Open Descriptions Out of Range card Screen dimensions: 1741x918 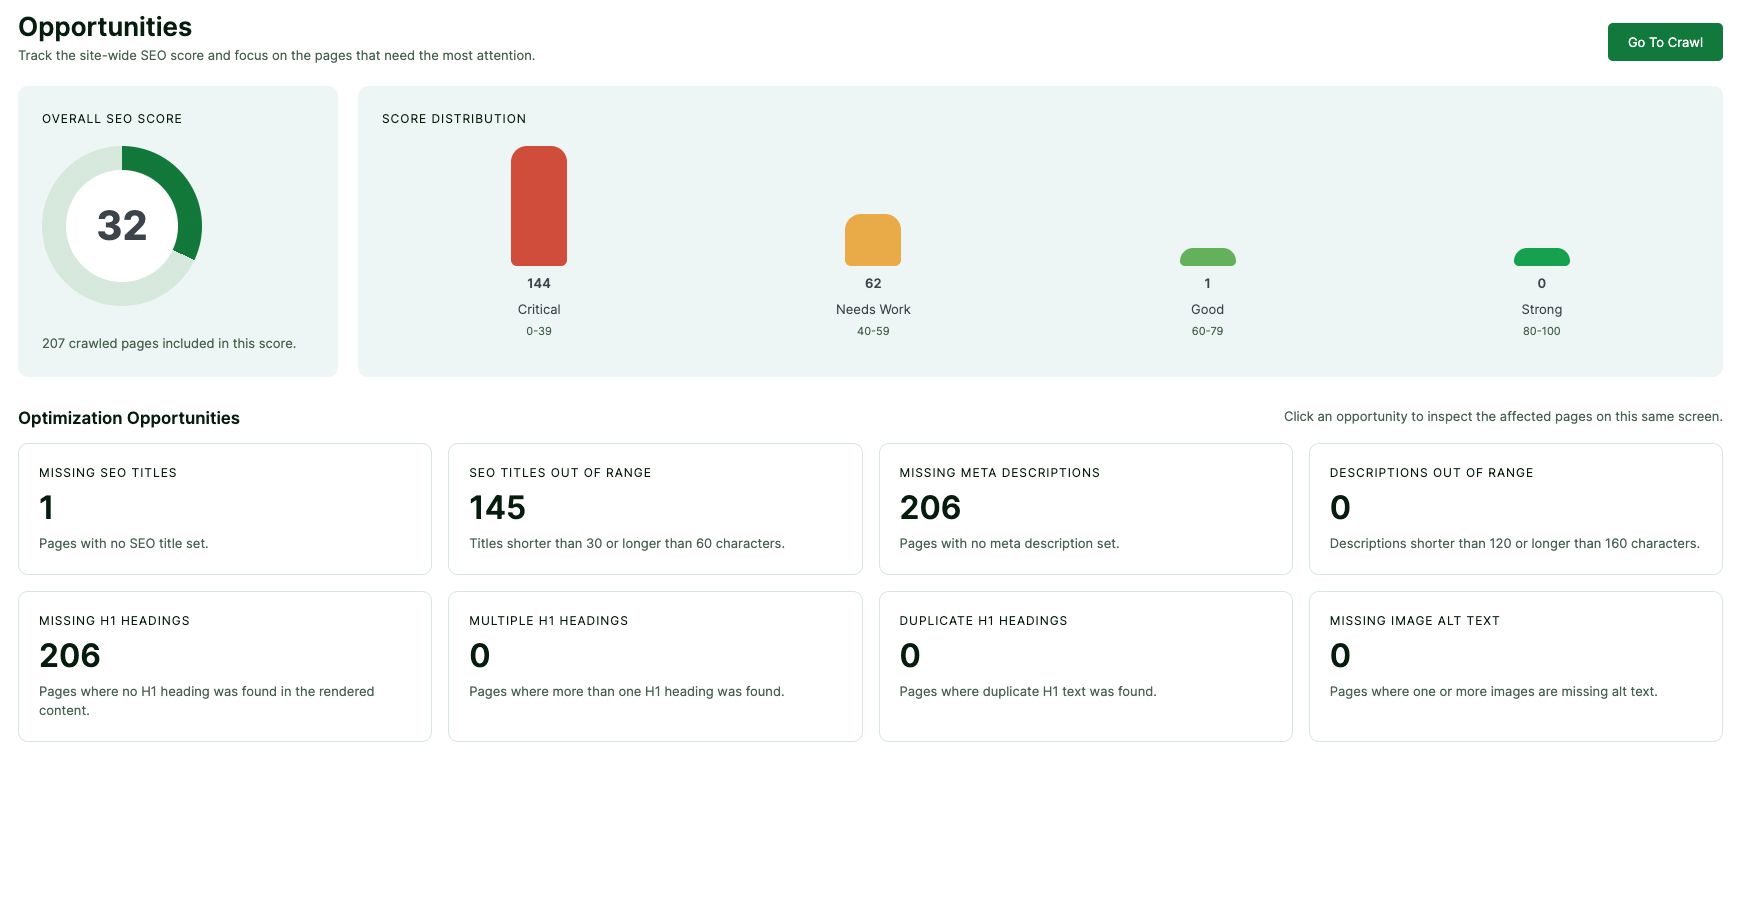tap(1514, 508)
